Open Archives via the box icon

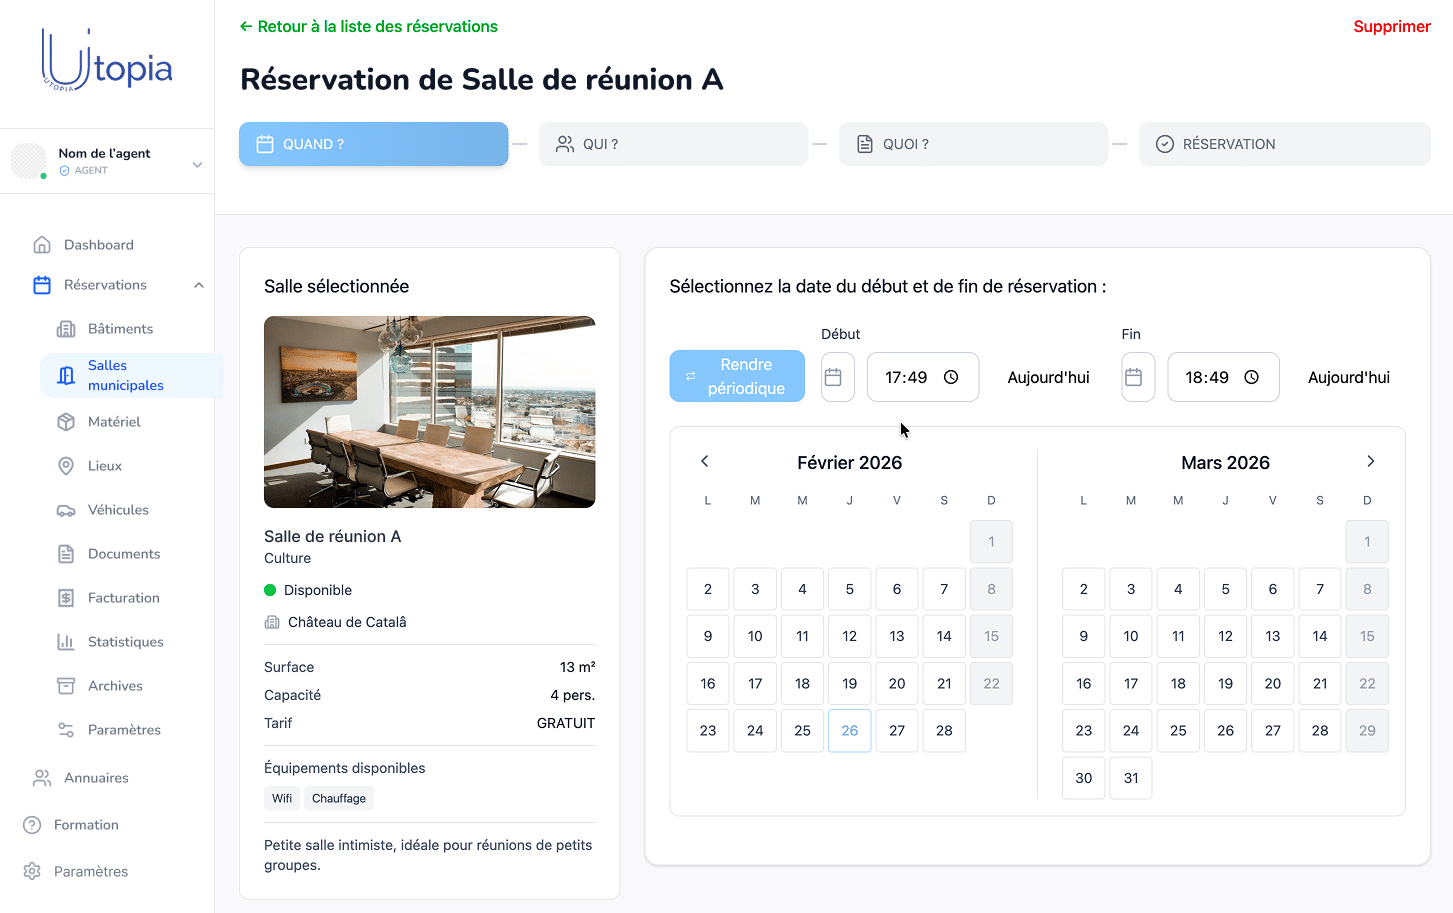coord(67,685)
